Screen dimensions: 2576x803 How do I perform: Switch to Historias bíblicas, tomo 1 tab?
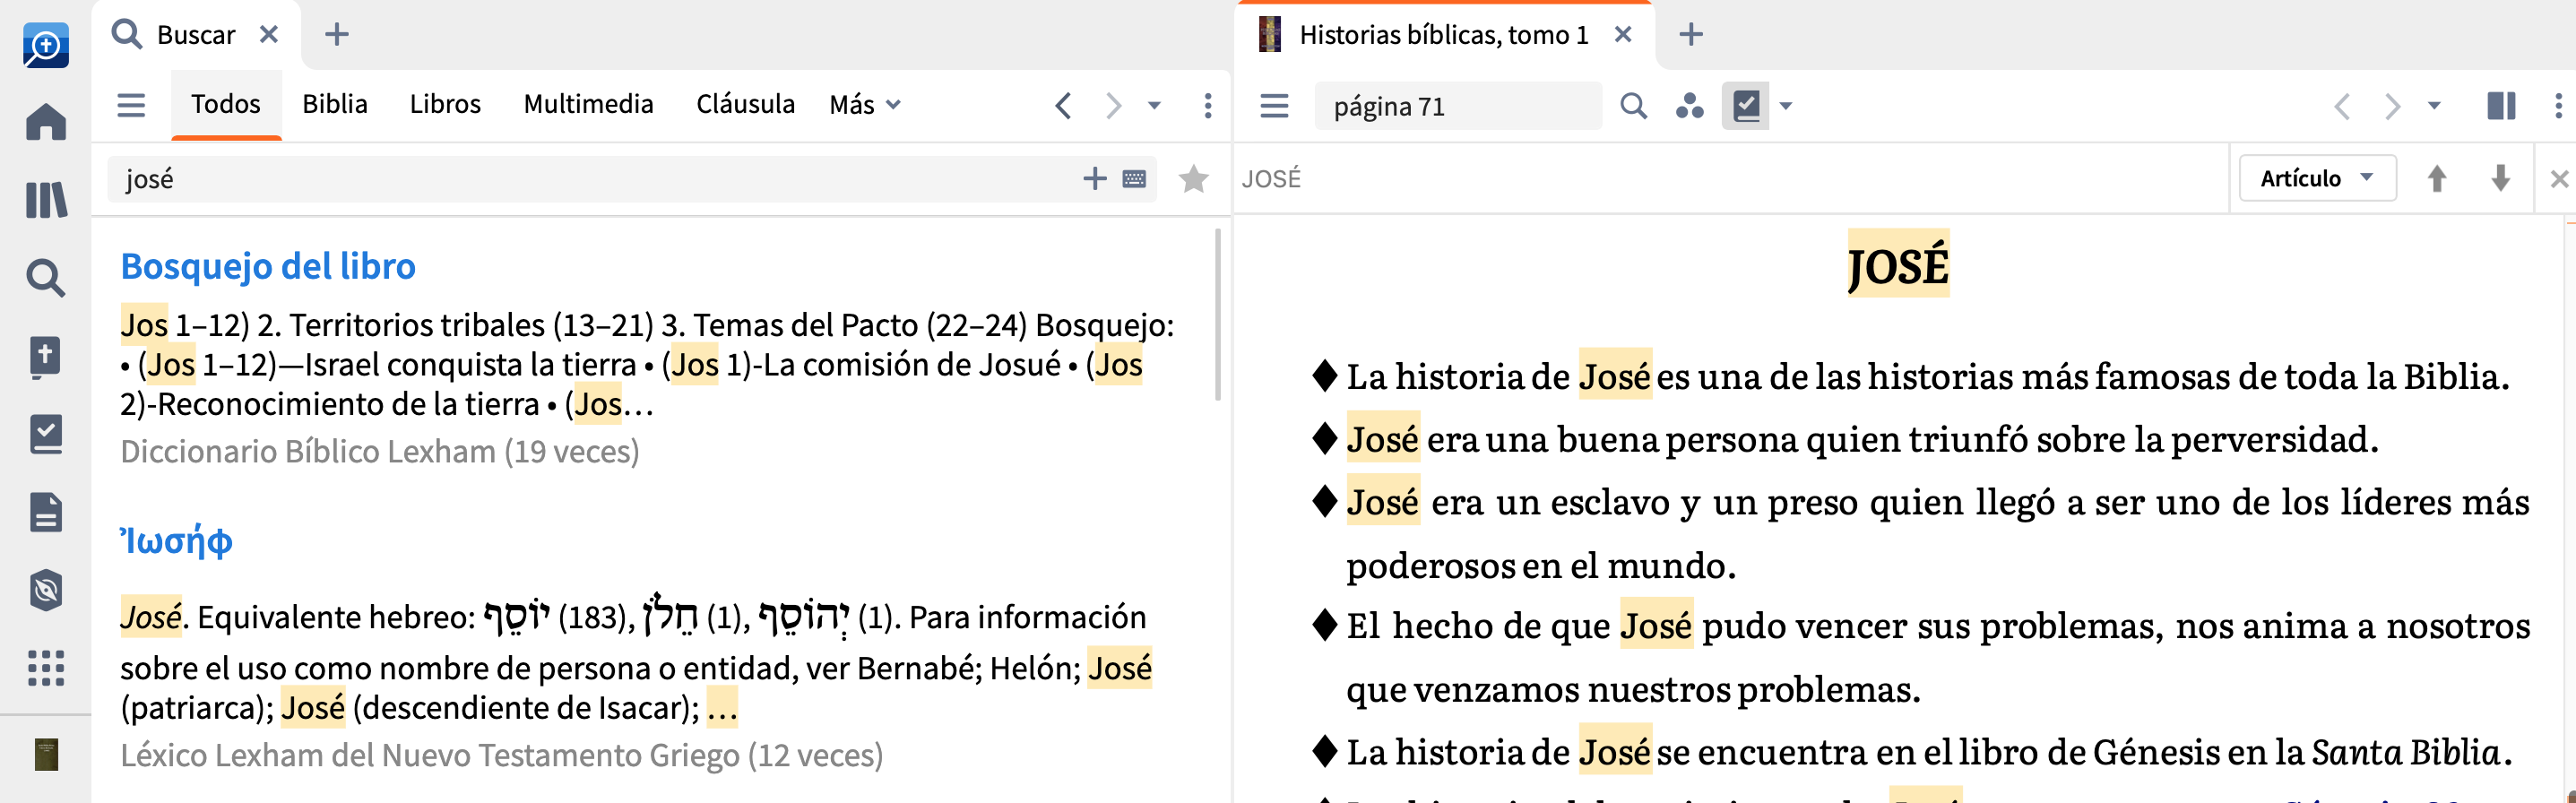pos(1443,35)
